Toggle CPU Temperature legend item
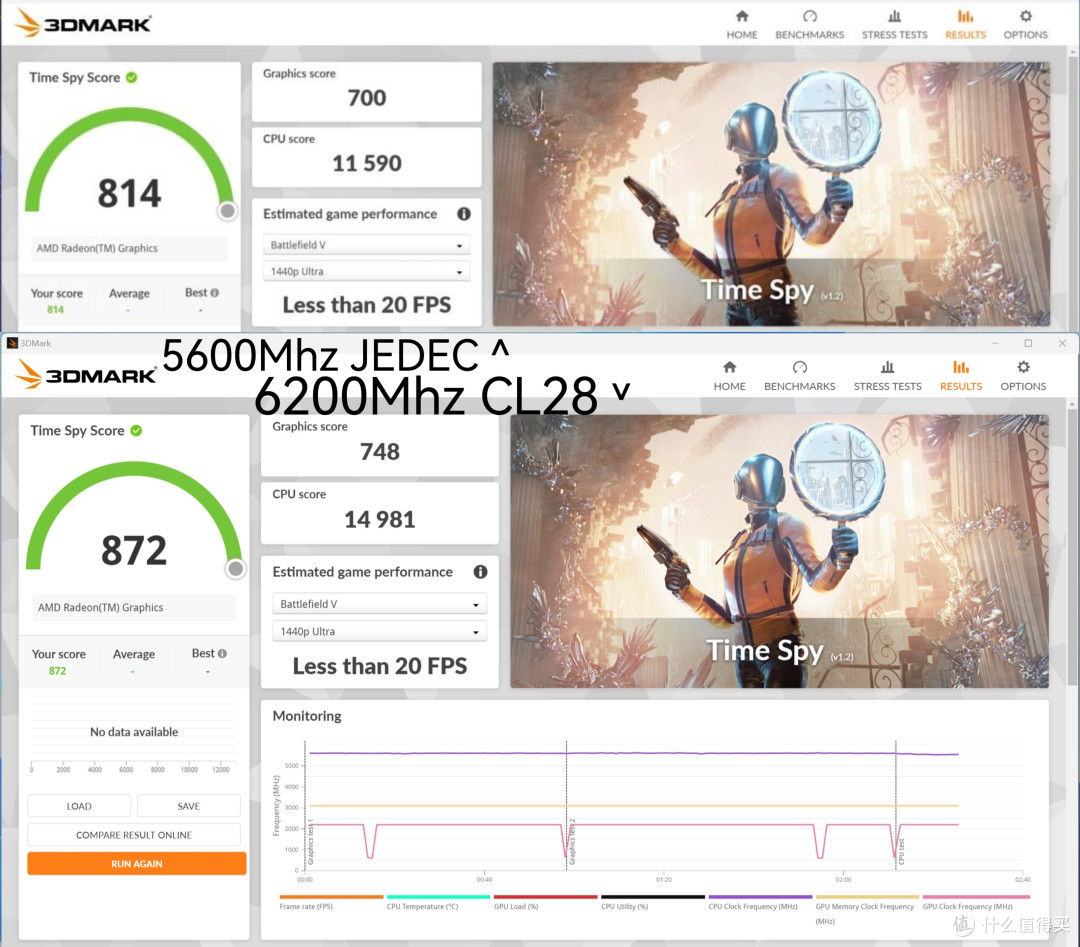The height and width of the screenshot is (947, 1080). [438, 902]
